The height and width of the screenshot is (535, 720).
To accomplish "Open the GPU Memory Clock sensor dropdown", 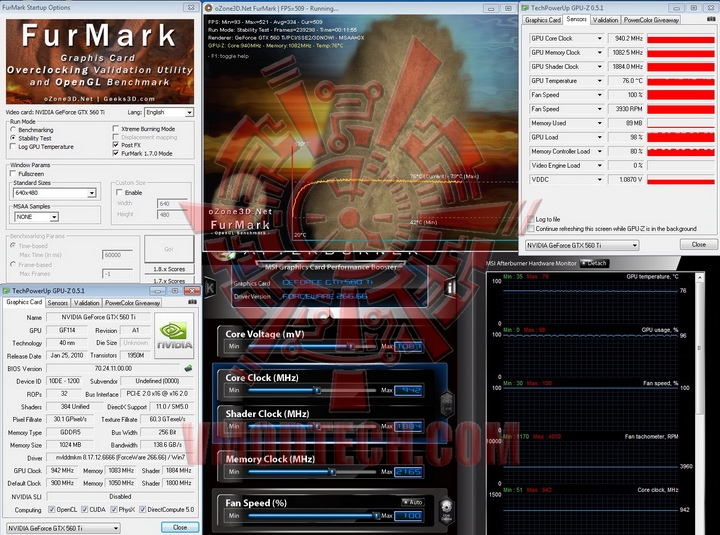I will click(x=599, y=53).
